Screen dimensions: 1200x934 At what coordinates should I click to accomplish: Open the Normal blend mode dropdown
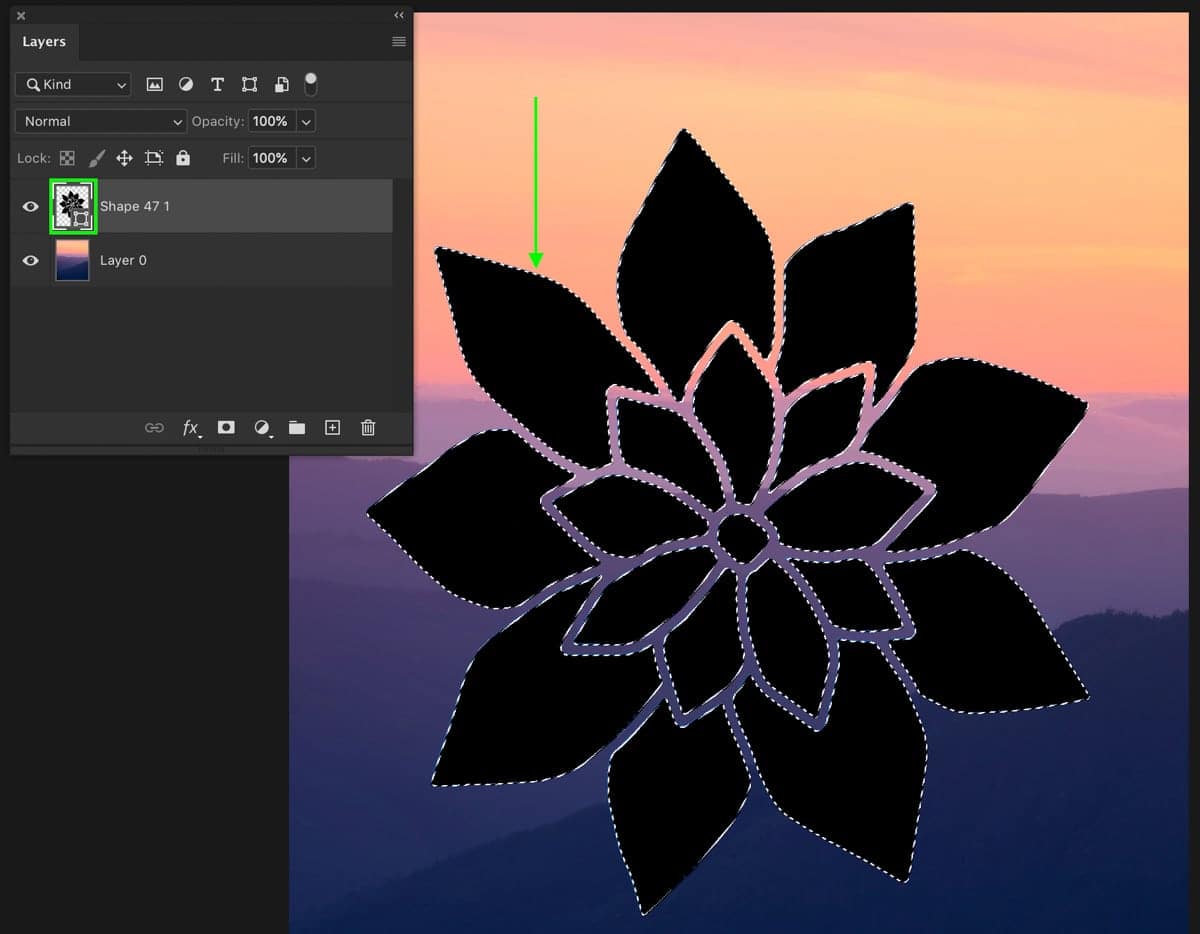pos(101,121)
